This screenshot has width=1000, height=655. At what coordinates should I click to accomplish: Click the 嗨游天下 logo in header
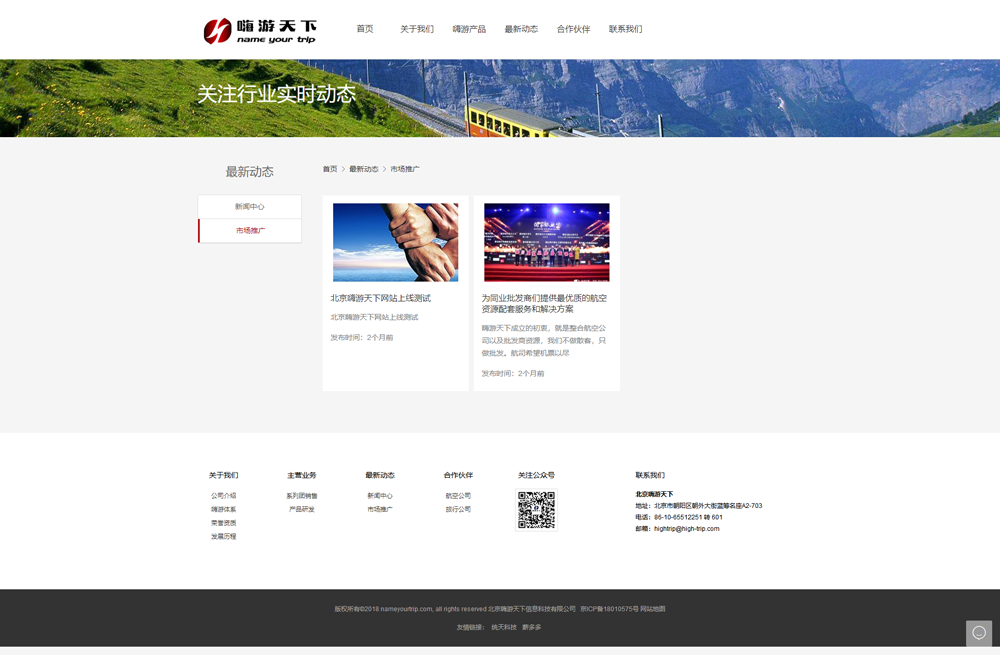coord(259,31)
